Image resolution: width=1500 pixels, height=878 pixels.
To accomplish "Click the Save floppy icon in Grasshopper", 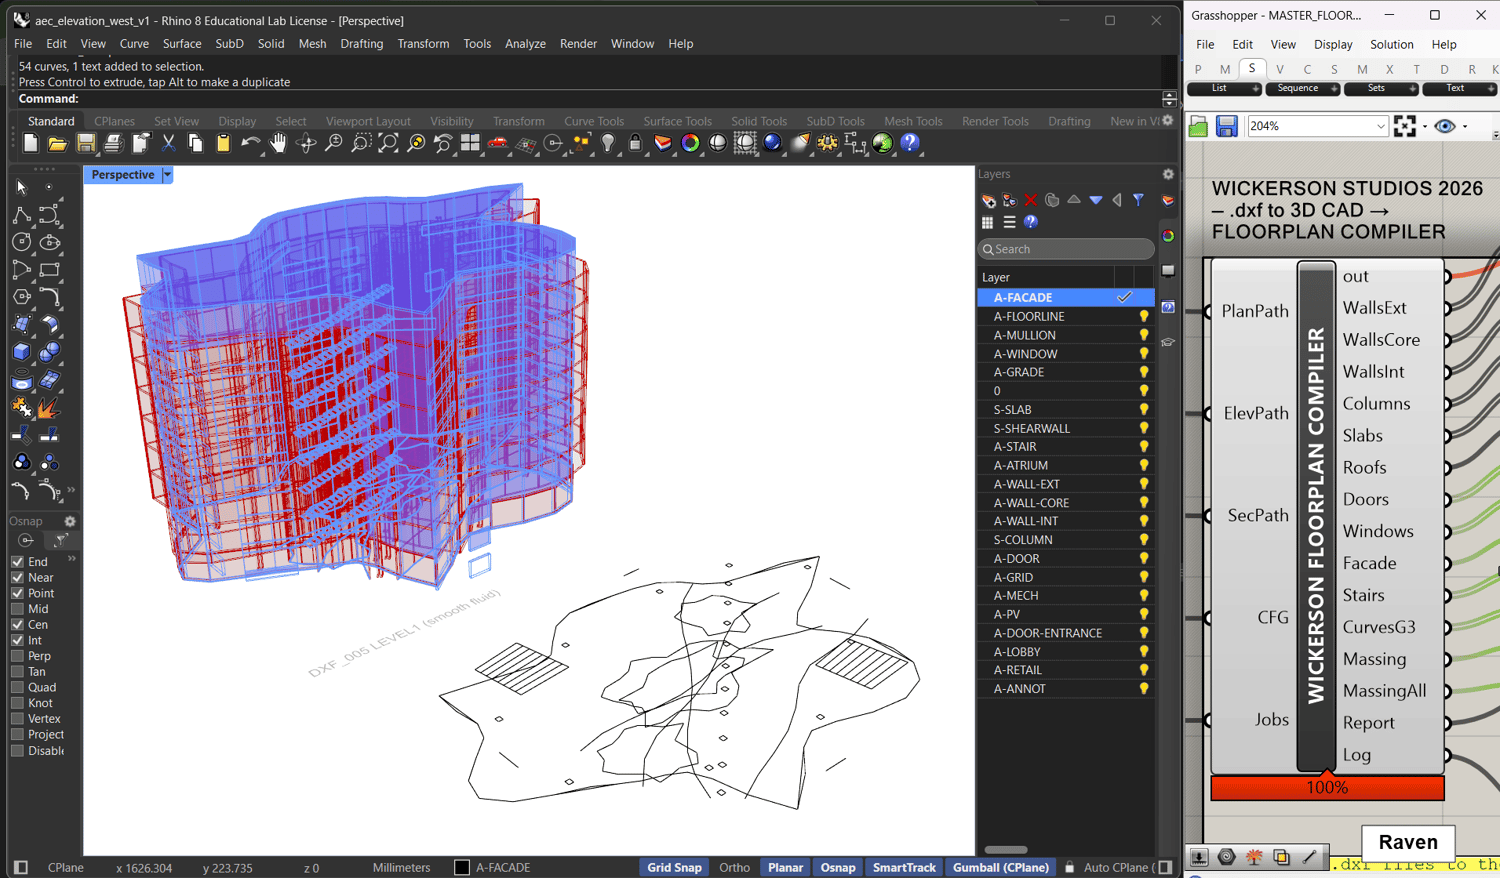I will click(x=1227, y=127).
